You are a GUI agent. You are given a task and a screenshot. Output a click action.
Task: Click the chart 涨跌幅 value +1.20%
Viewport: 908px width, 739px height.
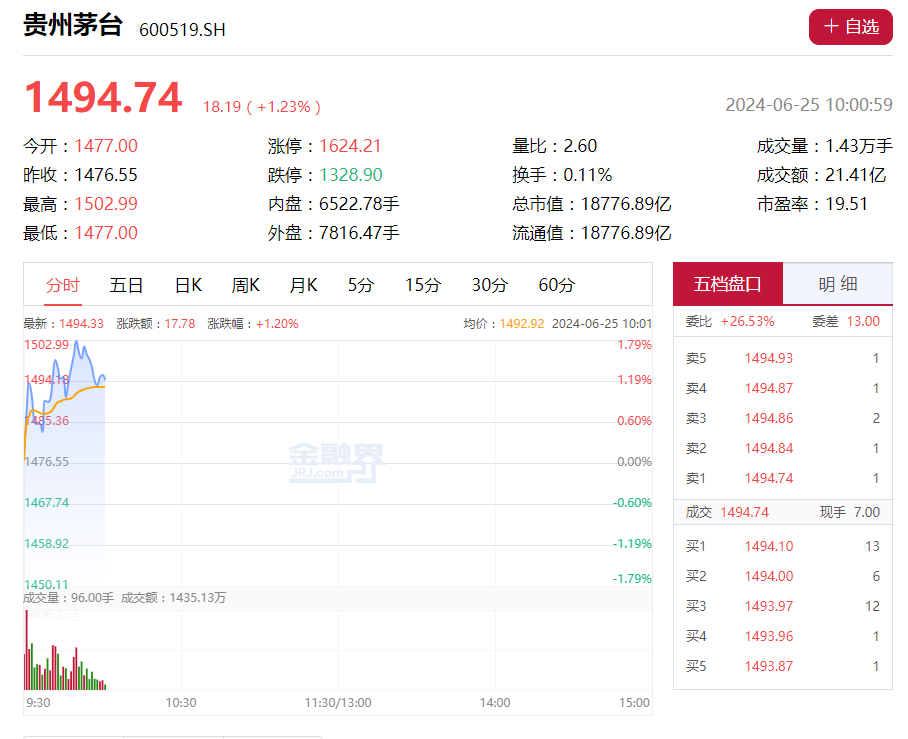click(277, 324)
